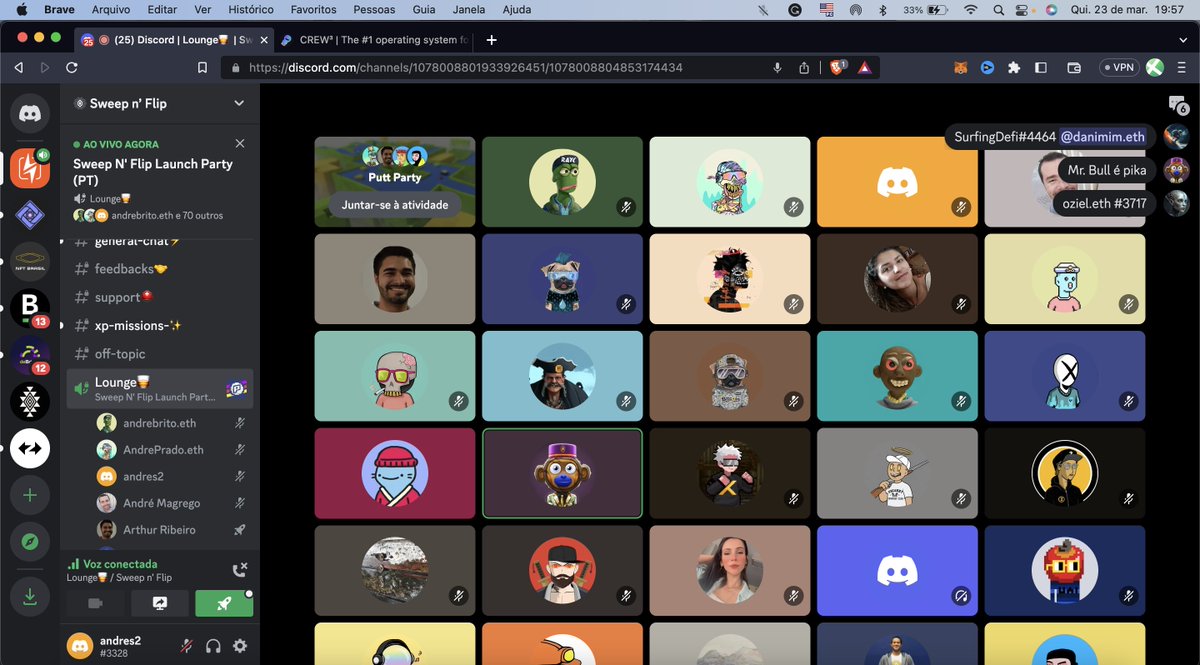The width and height of the screenshot is (1200, 665).
Task: Open a new browser tab
Action: coord(492,40)
